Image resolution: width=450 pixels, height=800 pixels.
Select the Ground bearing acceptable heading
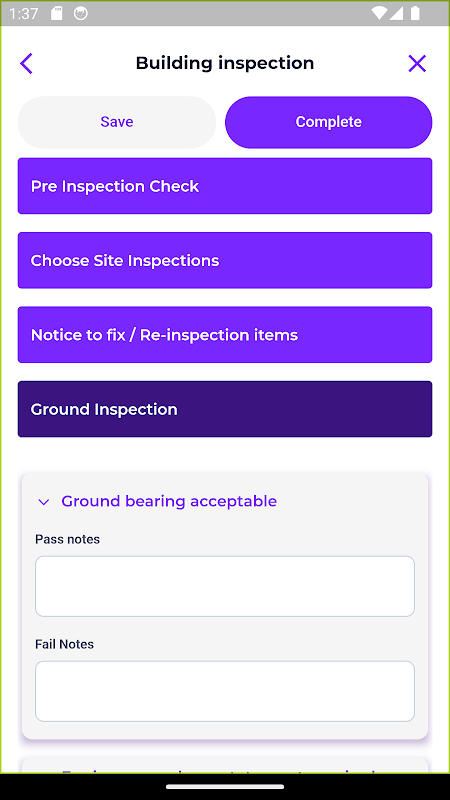click(x=169, y=501)
